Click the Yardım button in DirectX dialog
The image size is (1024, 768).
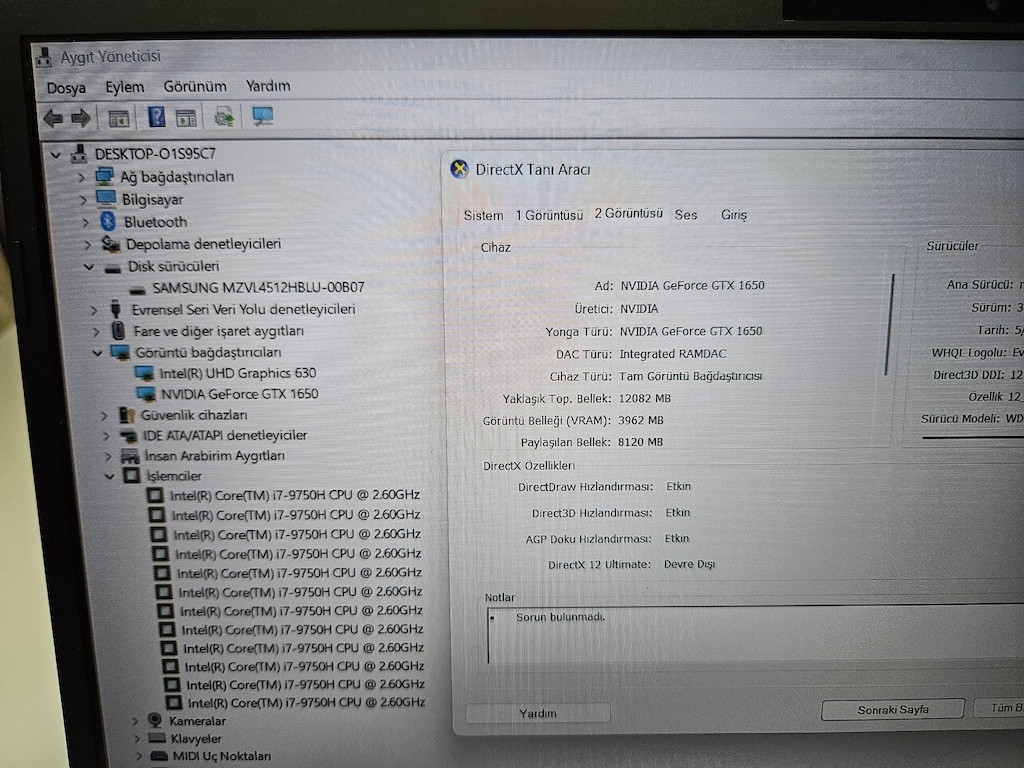538,713
